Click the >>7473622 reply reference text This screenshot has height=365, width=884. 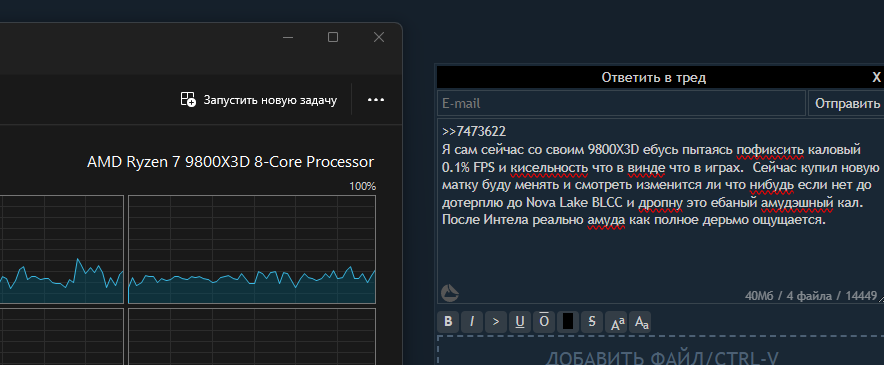tap(474, 131)
